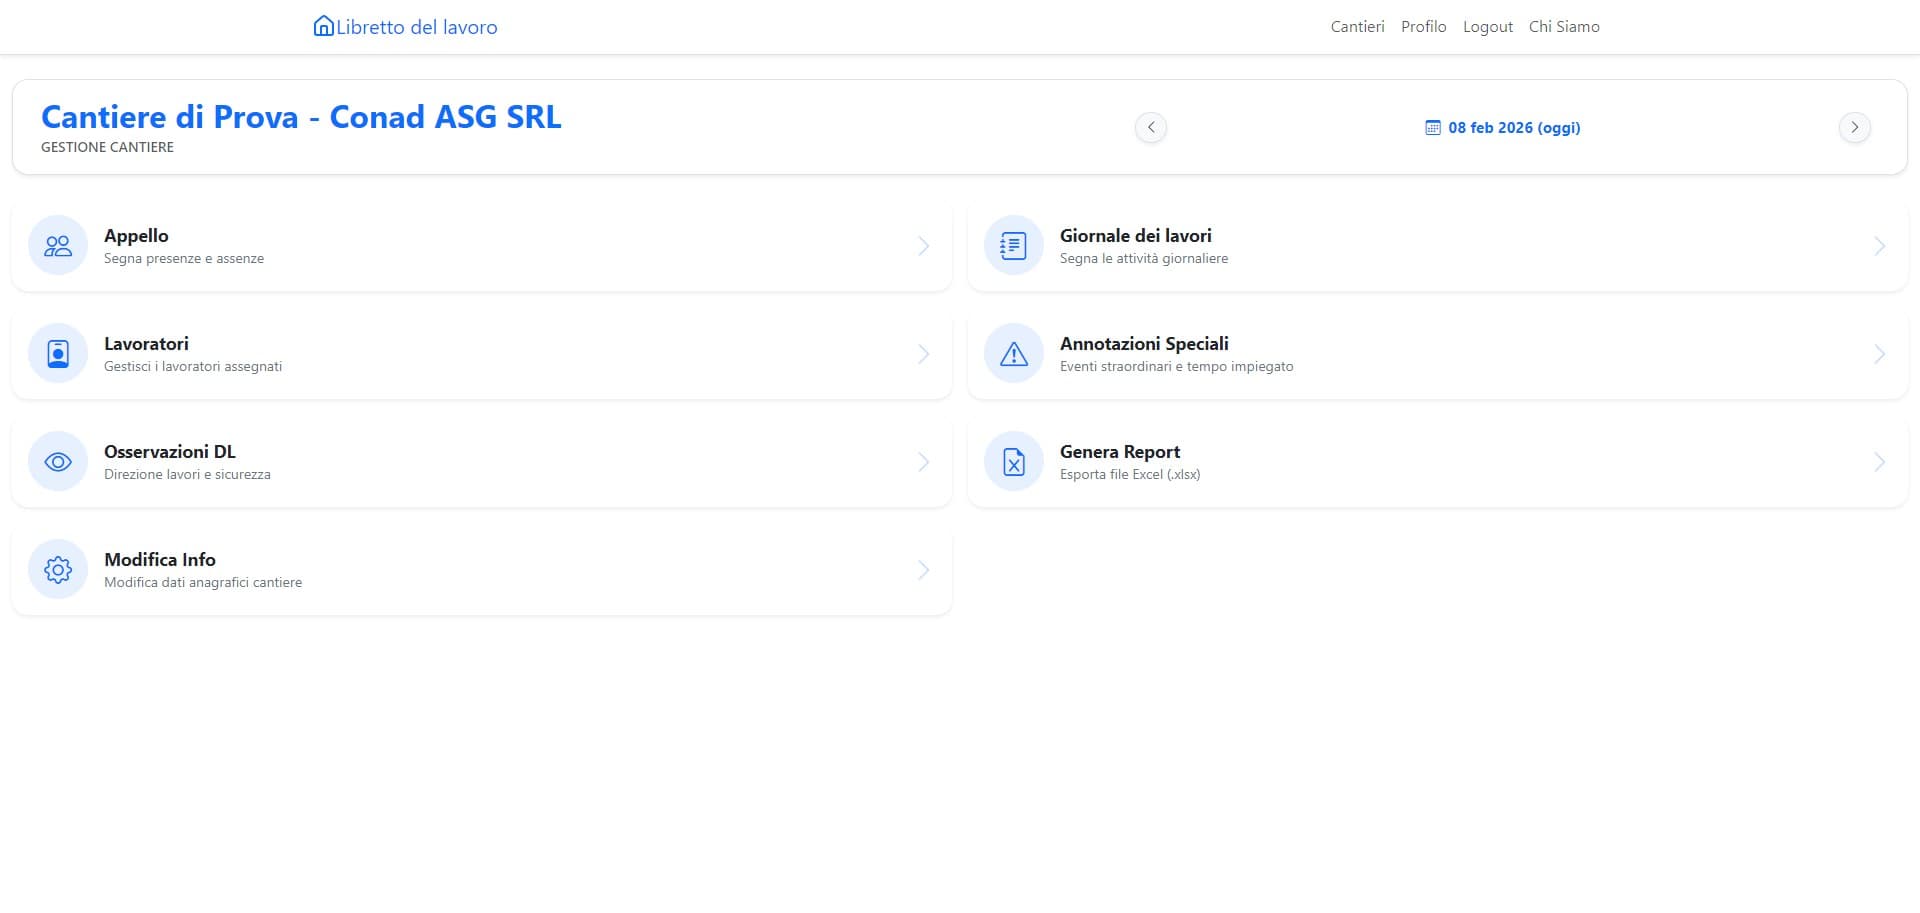Click the Giornale dei lavori journal icon
Image resolution: width=1920 pixels, height=913 pixels.
coord(1013,245)
